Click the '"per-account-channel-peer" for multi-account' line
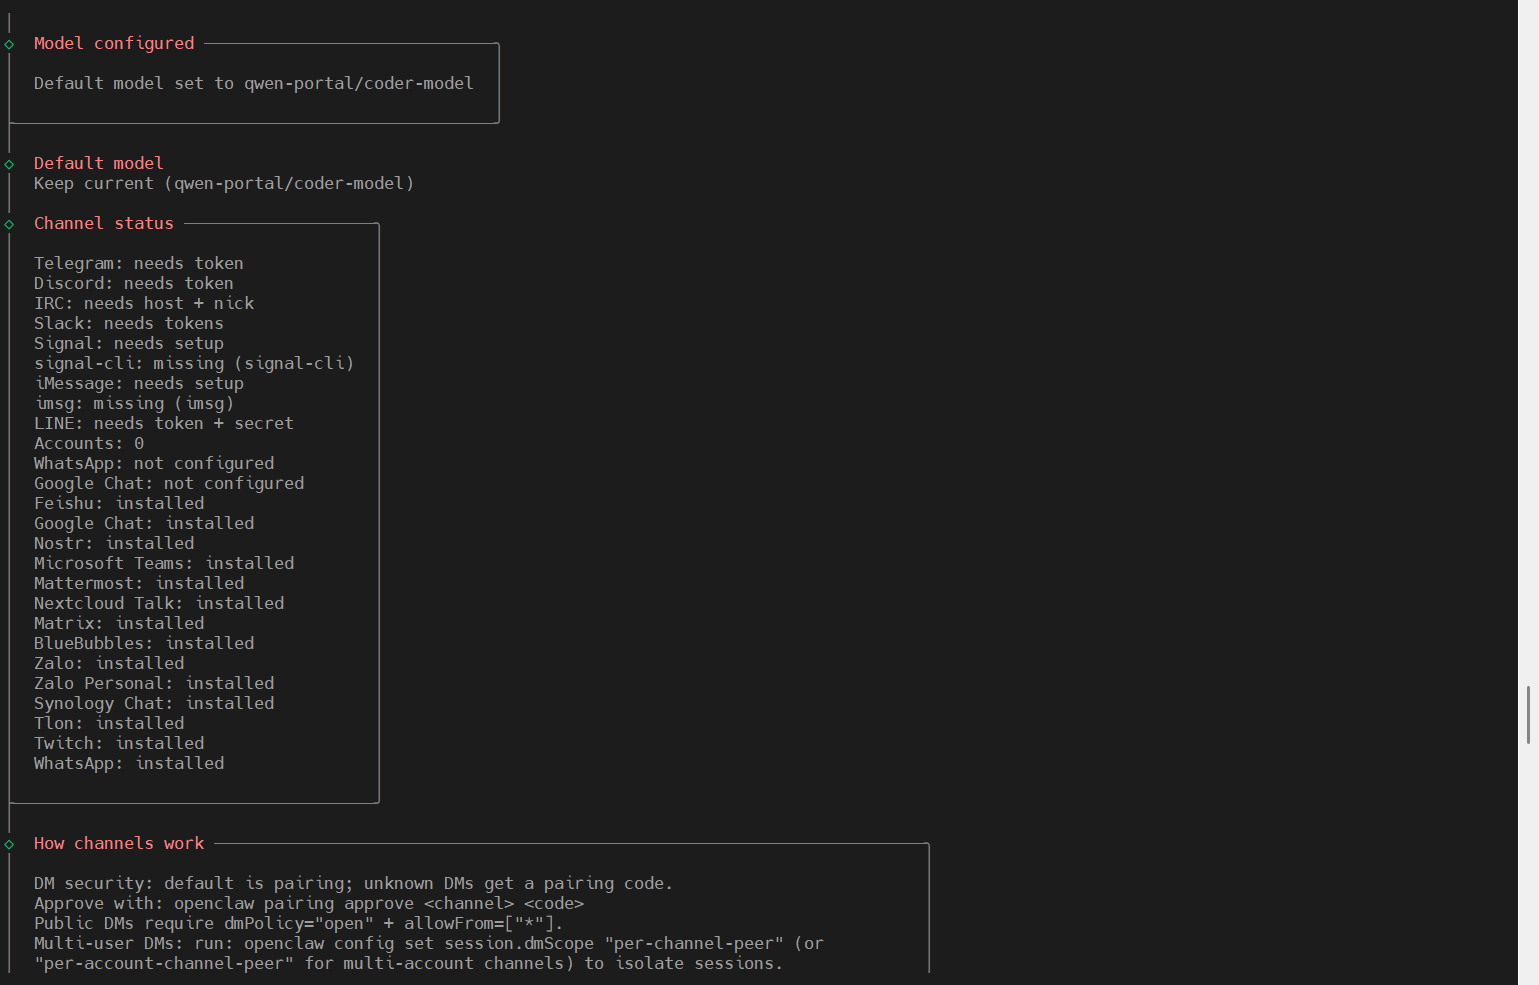This screenshot has height=985, width=1539. 409,963
